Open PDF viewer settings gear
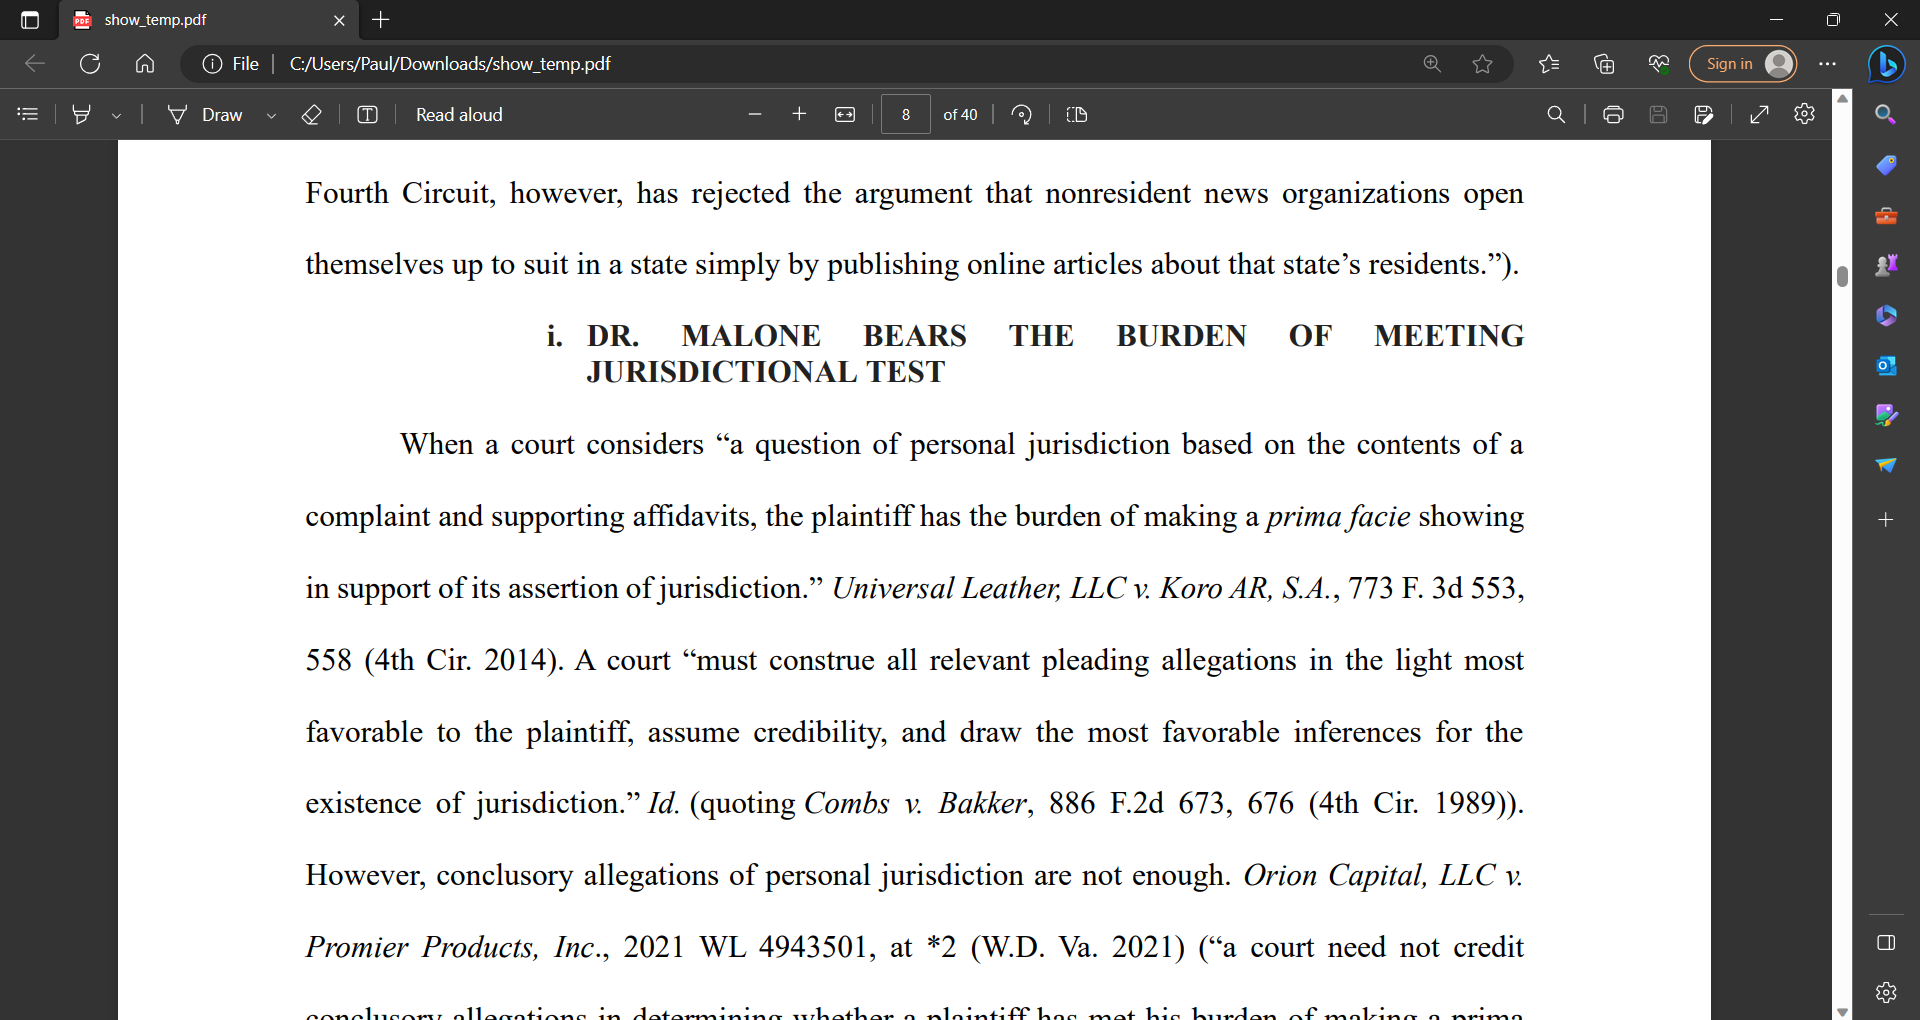The width and height of the screenshot is (1920, 1020). click(1805, 115)
